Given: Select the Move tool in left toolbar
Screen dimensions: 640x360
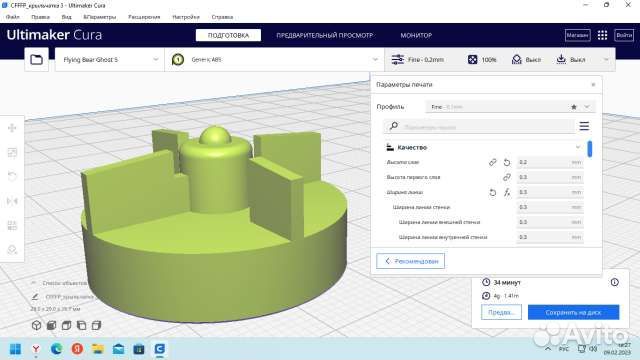Looking at the screenshot, I should (x=12, y=128).
